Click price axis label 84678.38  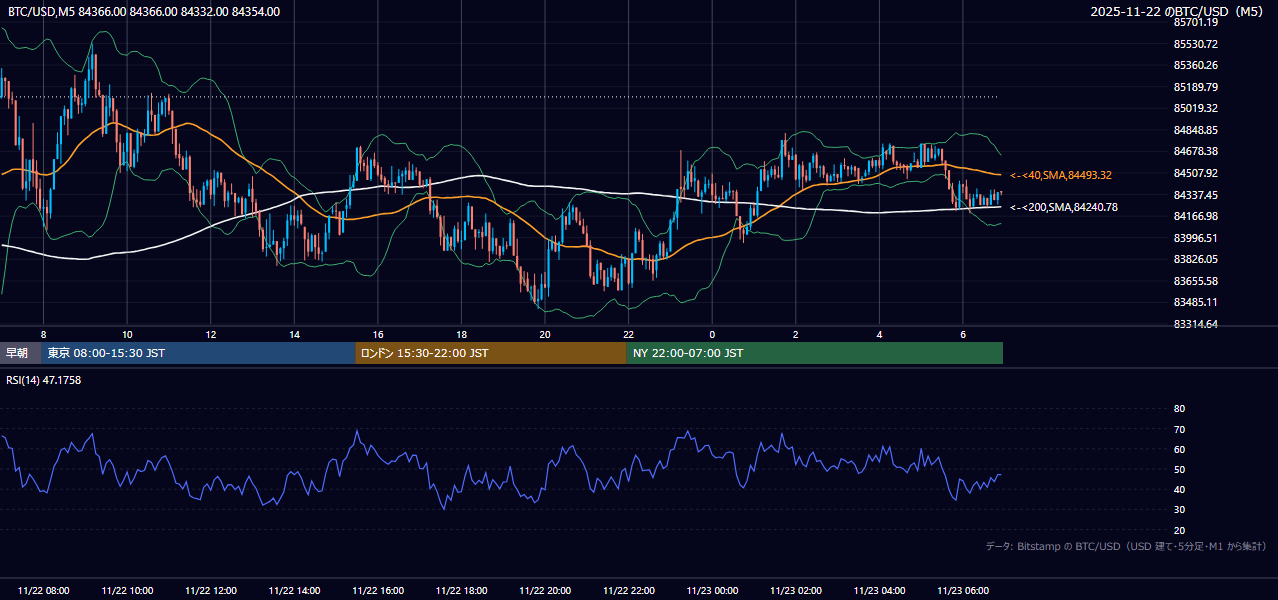(1195, 151)
